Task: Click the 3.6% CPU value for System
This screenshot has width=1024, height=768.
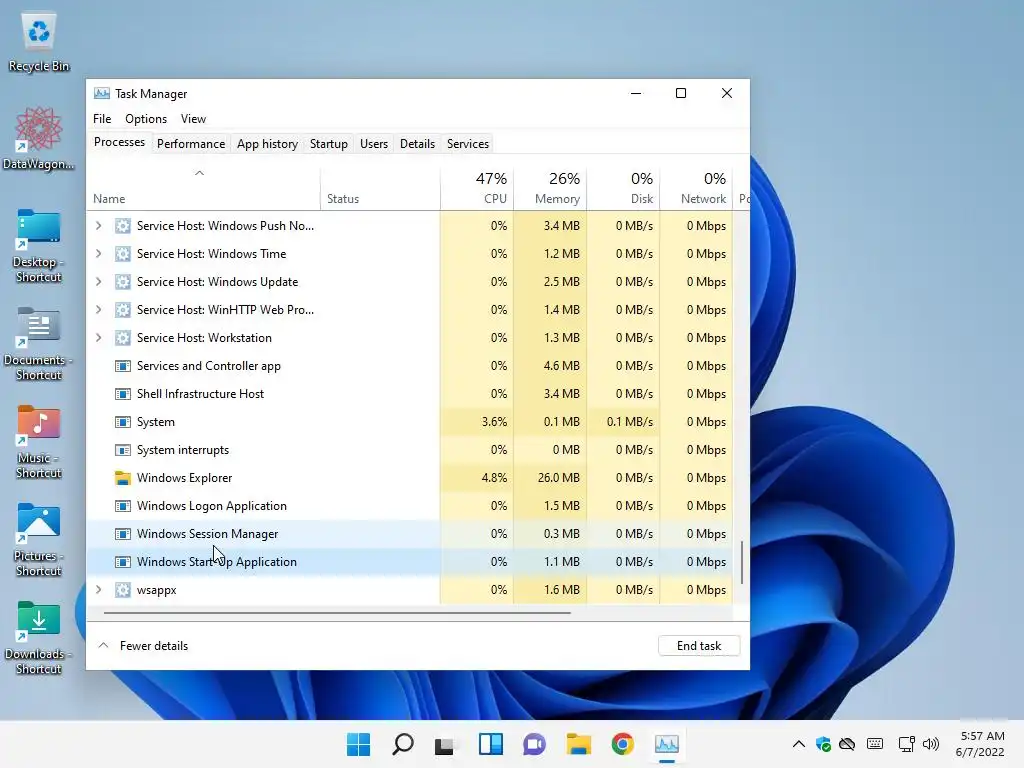Action: pyautogui.click(x=477, y=422)
